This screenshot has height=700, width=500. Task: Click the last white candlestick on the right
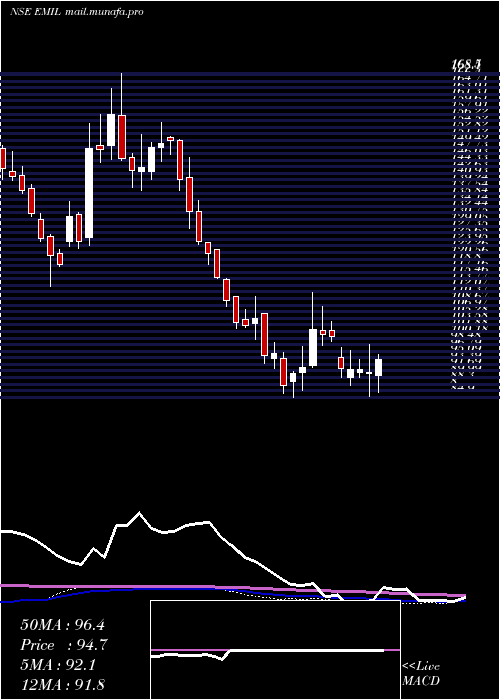pyautogui.click(x=379, y=367)
